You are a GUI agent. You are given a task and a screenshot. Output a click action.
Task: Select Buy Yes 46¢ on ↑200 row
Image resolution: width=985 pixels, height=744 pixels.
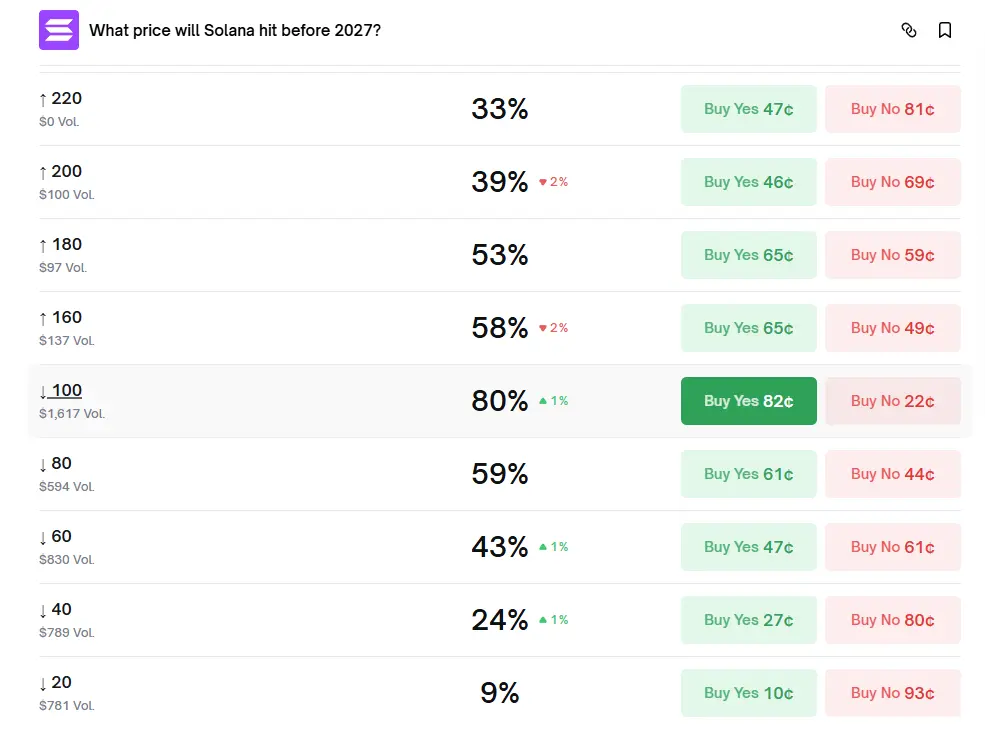click(x=748, y=182)
